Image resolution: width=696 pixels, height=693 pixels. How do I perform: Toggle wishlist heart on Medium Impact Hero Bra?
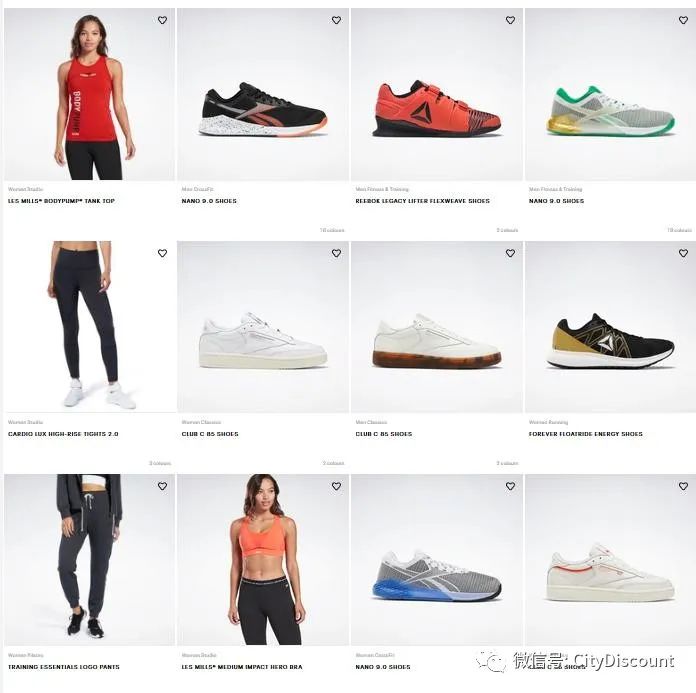tap(336, 486)
